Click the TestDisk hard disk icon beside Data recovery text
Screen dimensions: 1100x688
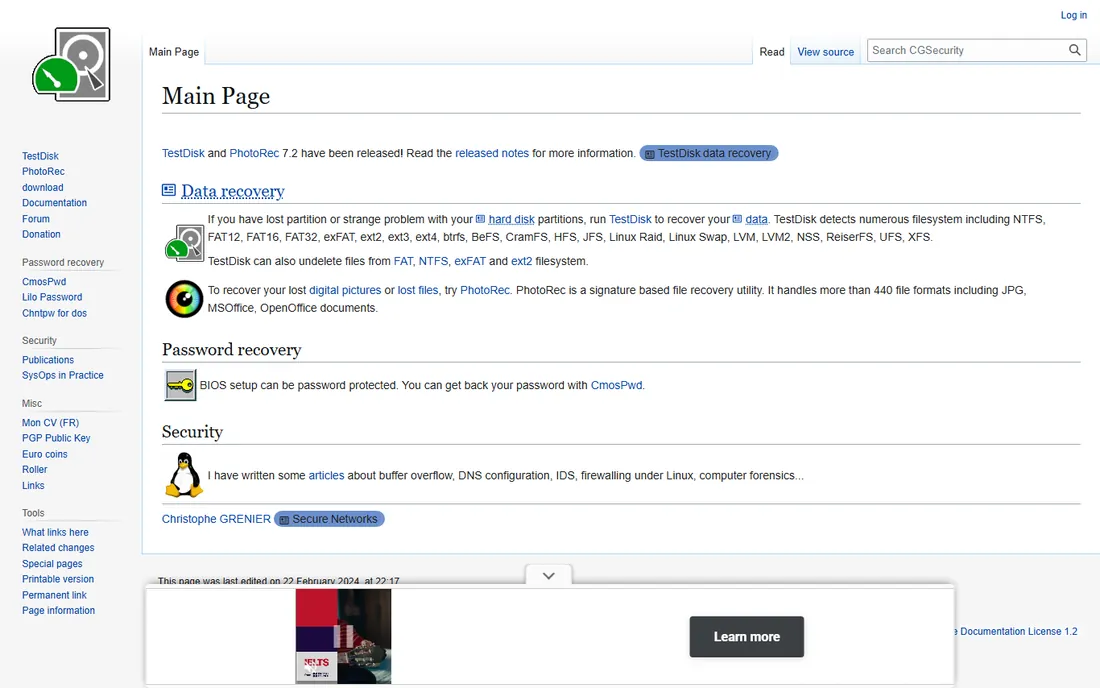point(185,243)
